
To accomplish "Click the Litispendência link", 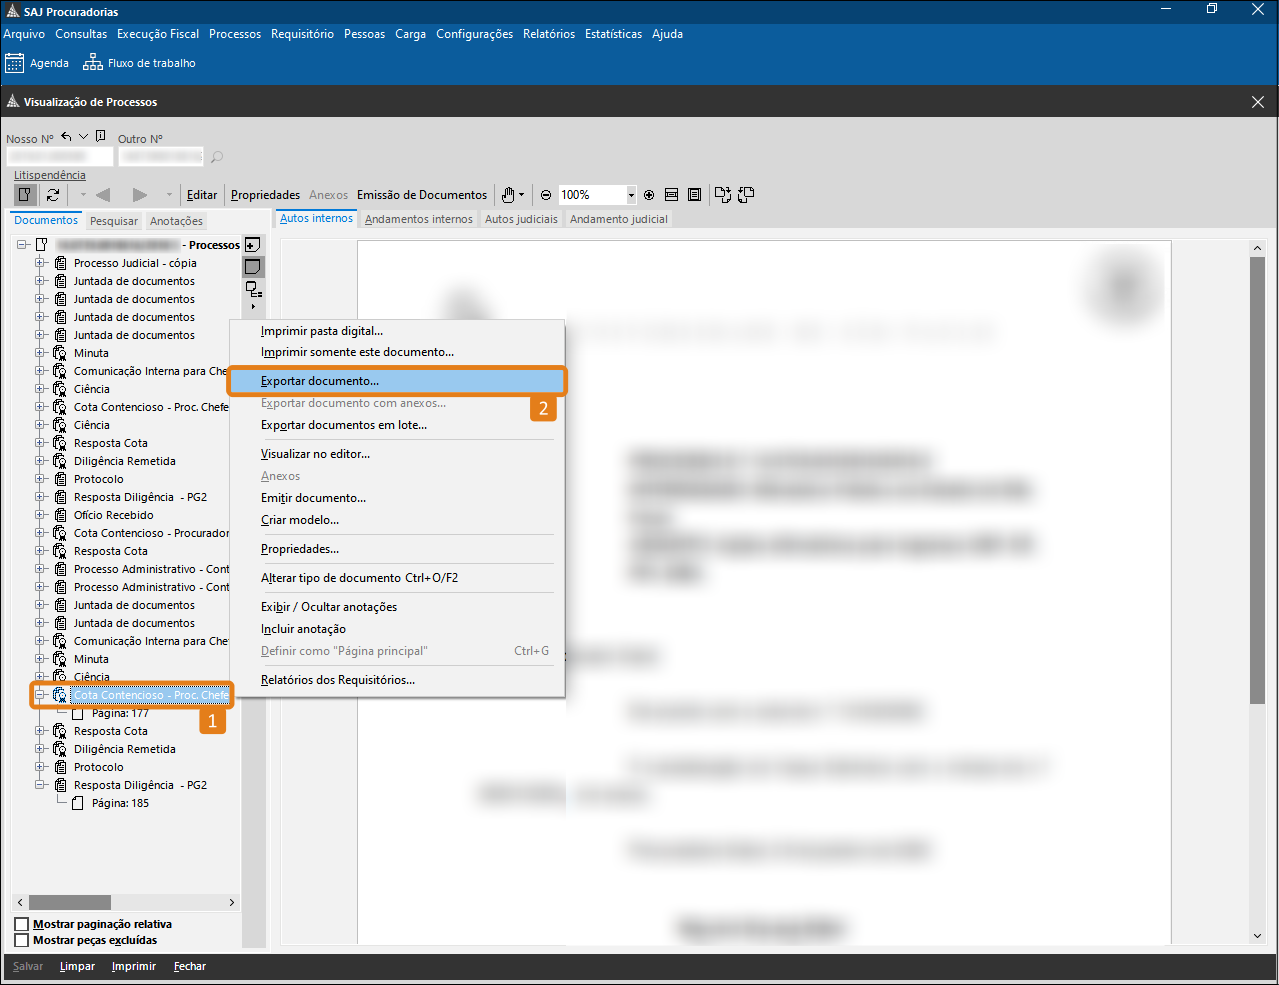I will 49,175.
